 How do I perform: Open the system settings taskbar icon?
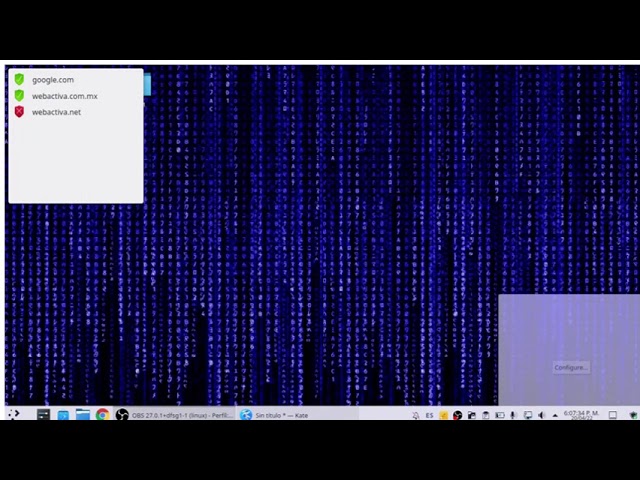coord(43,415)
